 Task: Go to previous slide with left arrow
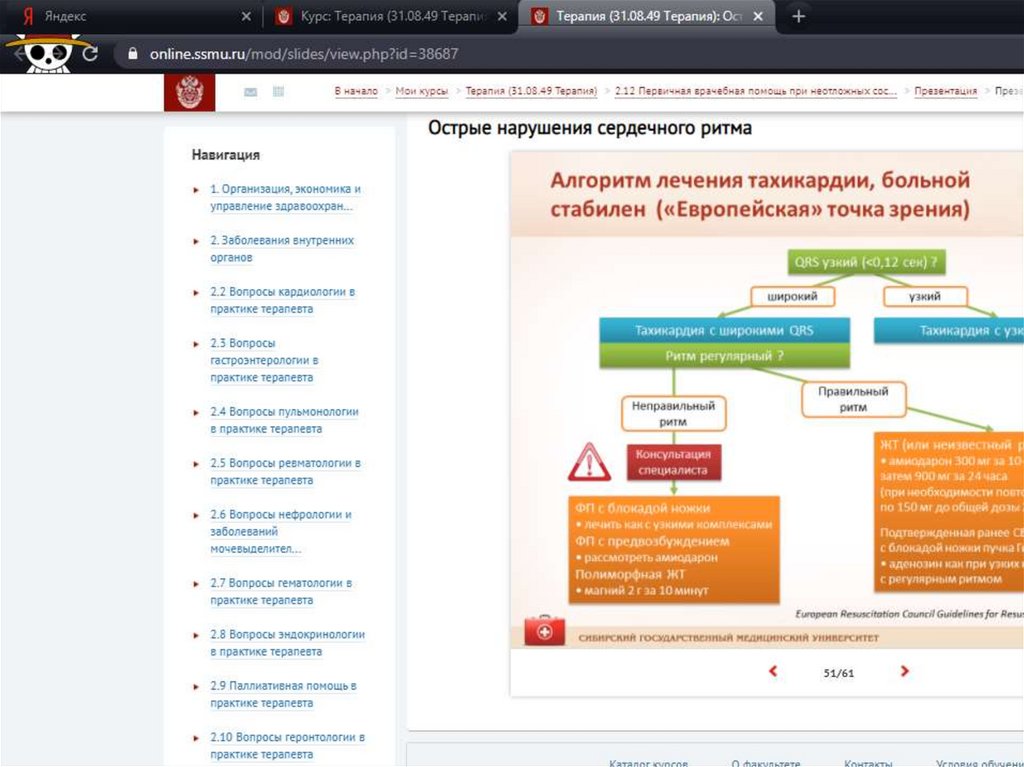pos(773,671)
